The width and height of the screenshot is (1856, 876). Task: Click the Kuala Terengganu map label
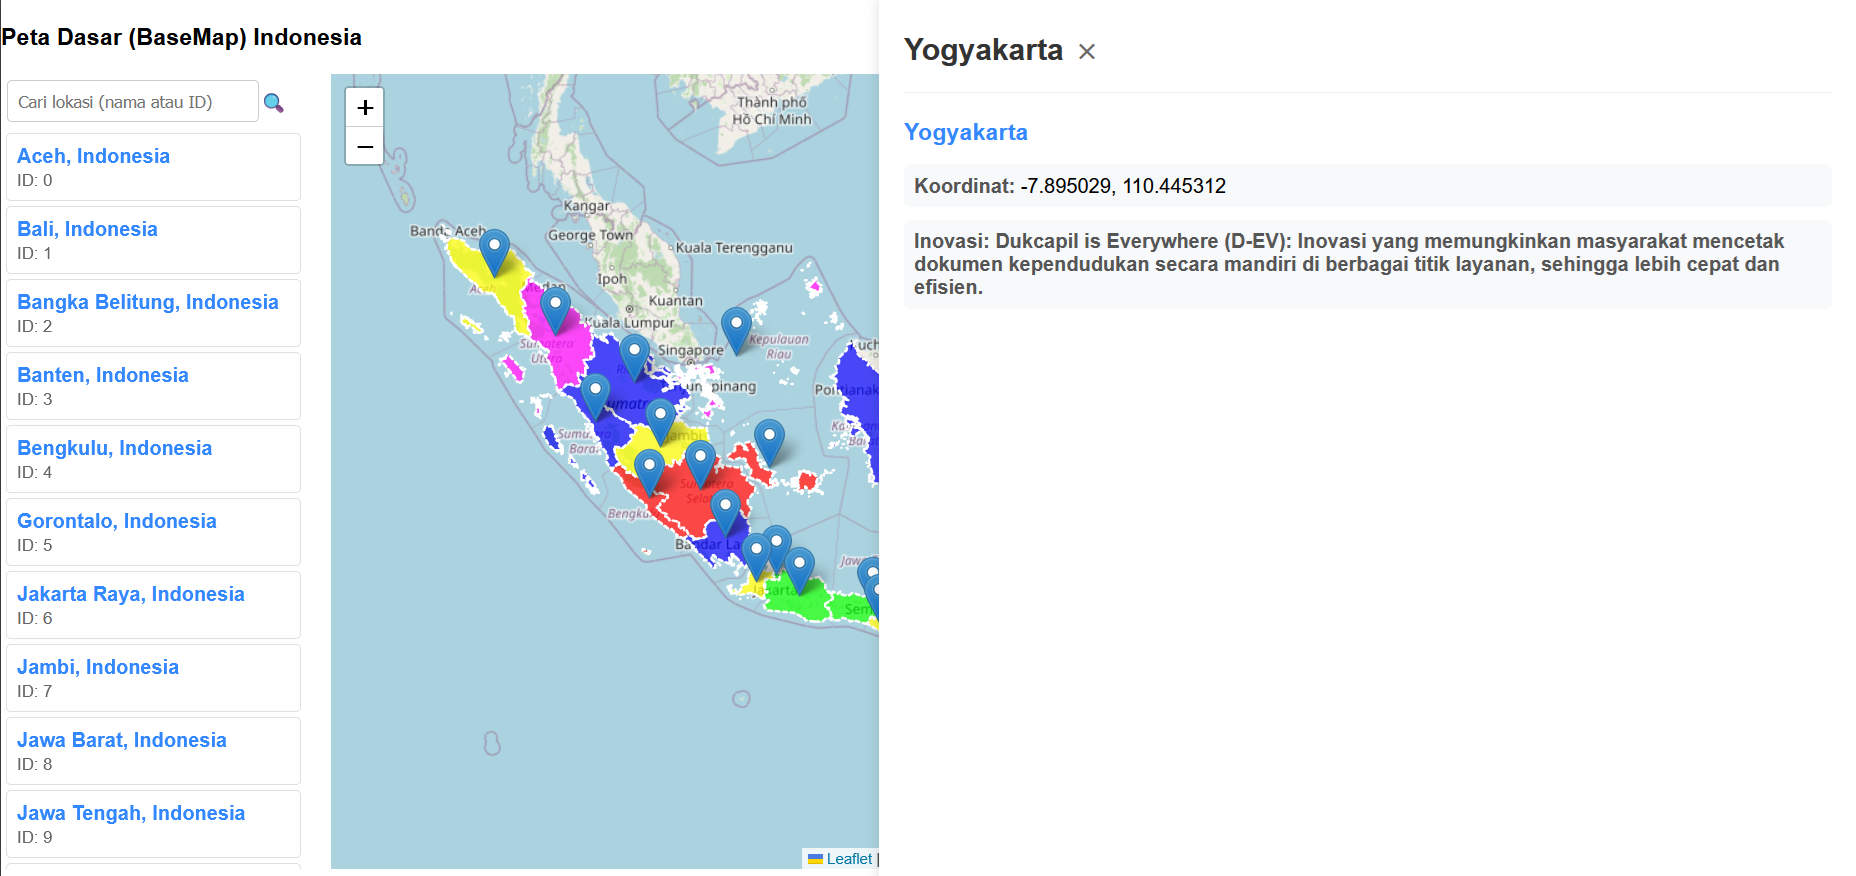(x=734, y=248)
